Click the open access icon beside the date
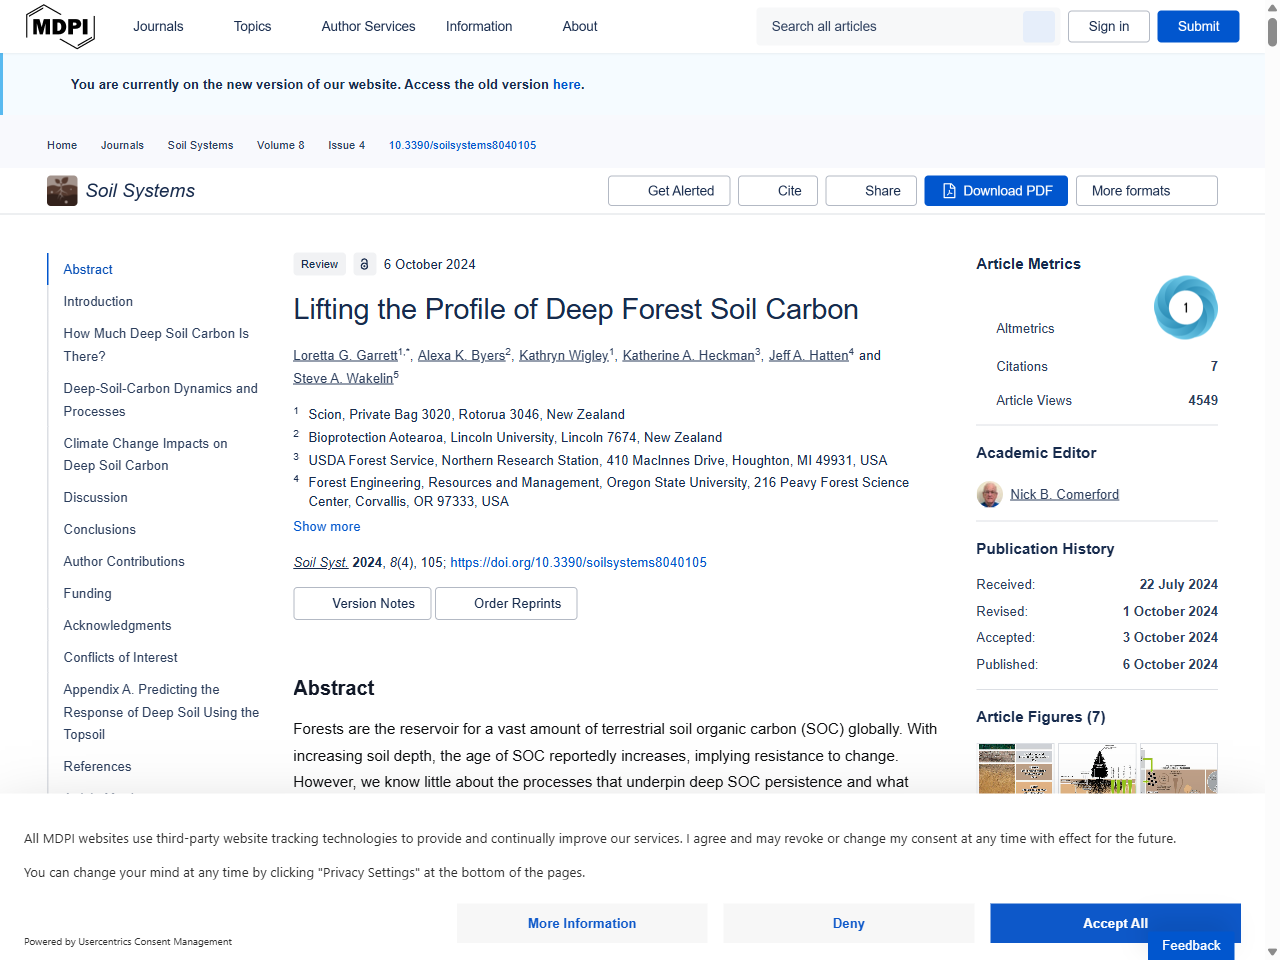Image resolution: width=1280 pixels, height=960 pixels. [x=364, y=264]
